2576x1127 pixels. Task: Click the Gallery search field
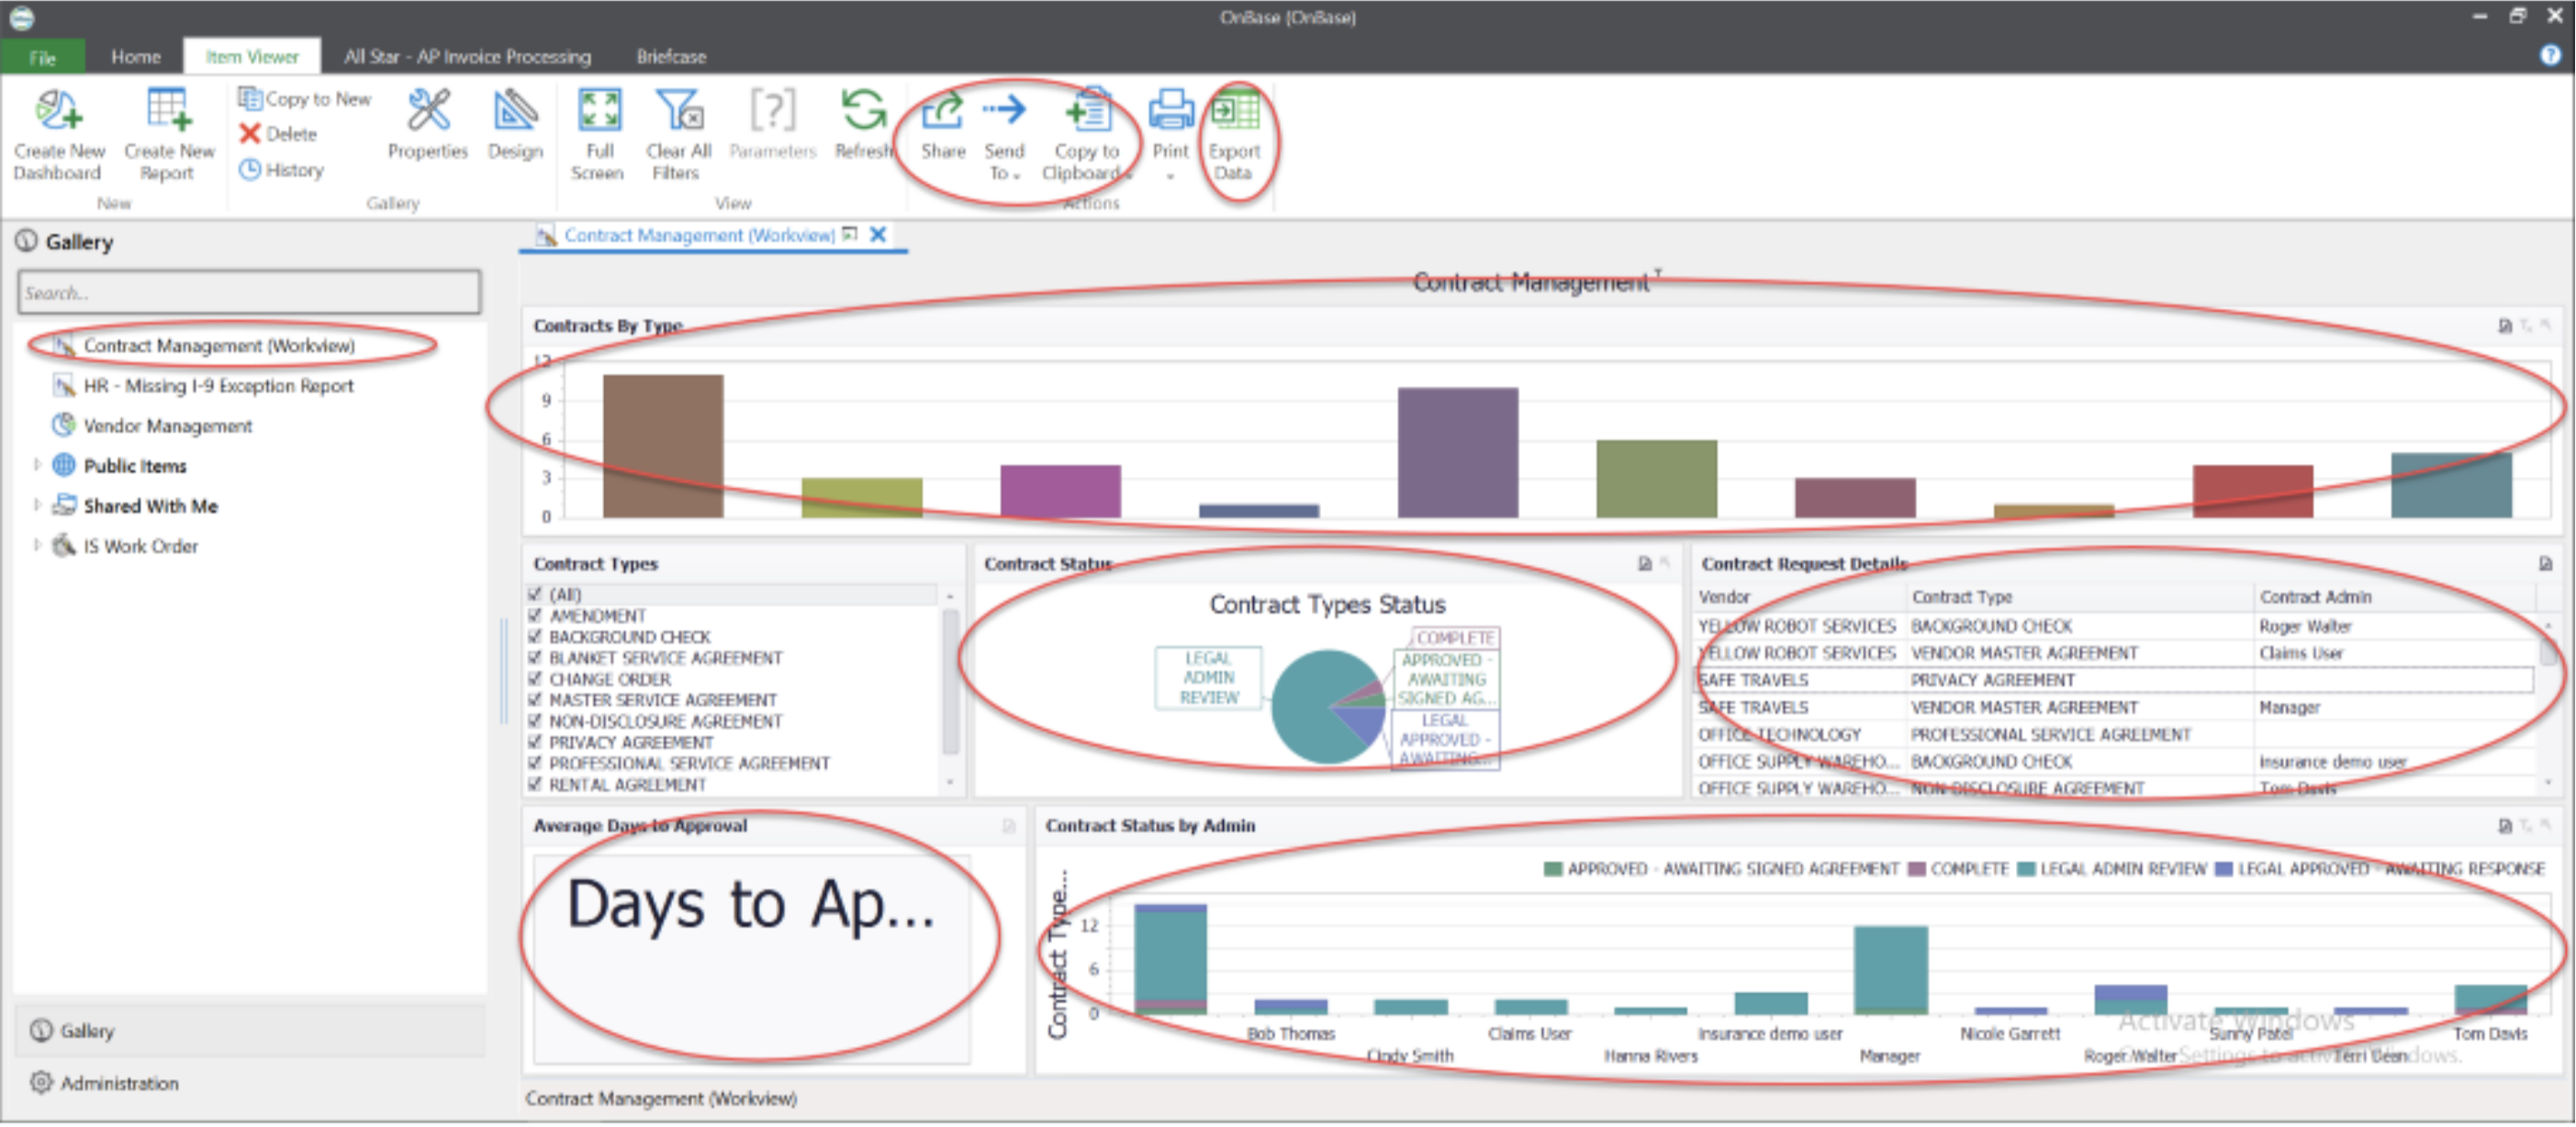click(248, 293)
